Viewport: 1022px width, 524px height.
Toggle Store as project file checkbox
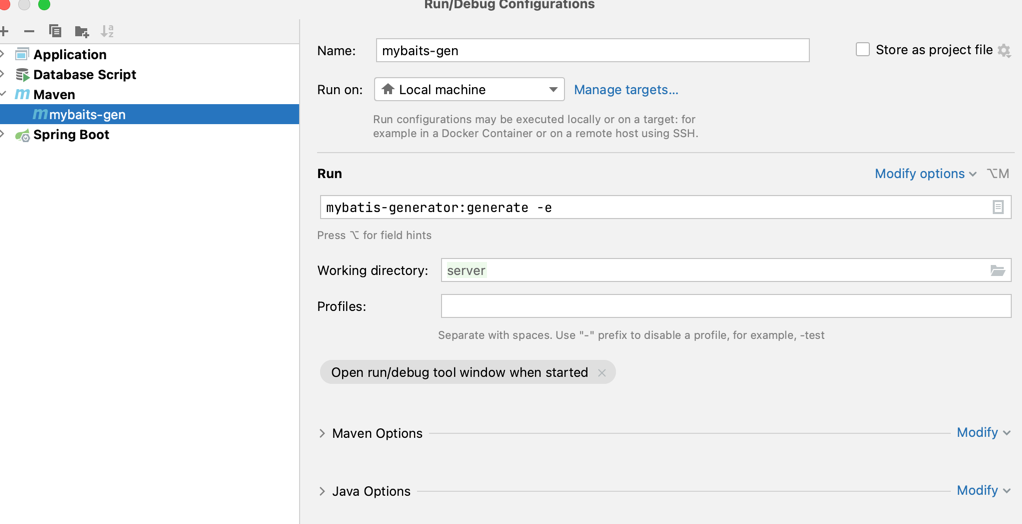coord(863,50)
